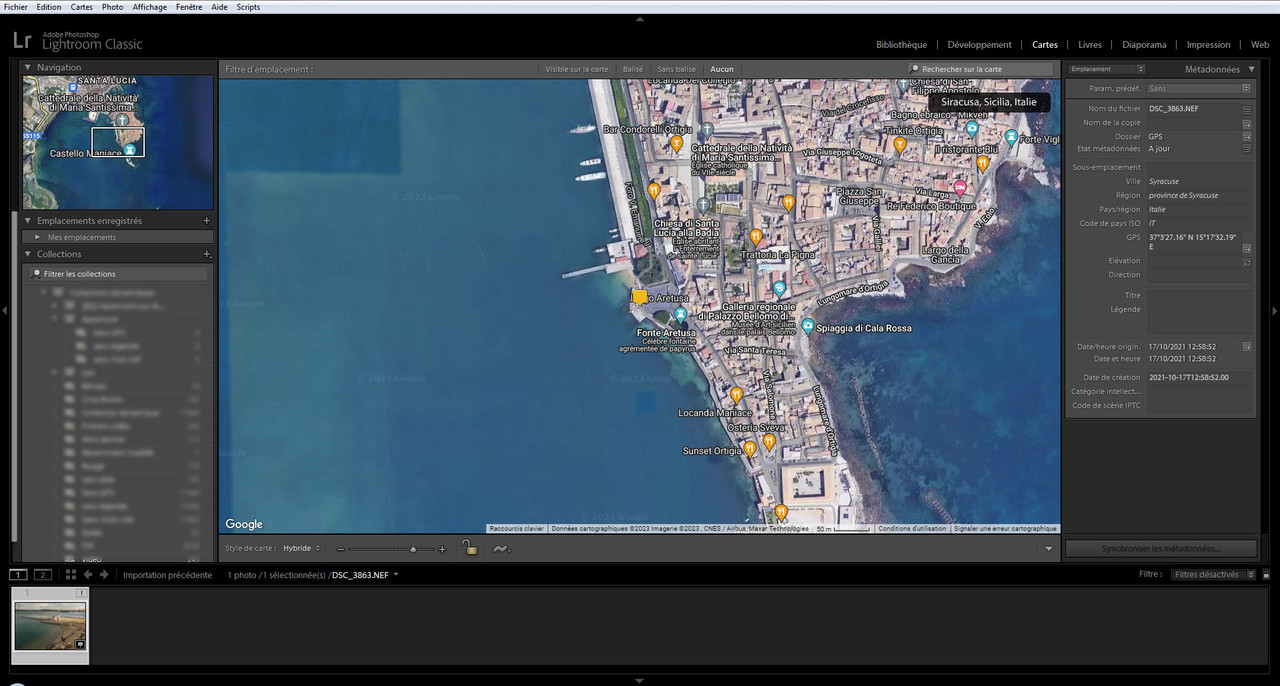Select the Aucun location filter
The image size is (1280, 686).
click(x=722, y=69)
